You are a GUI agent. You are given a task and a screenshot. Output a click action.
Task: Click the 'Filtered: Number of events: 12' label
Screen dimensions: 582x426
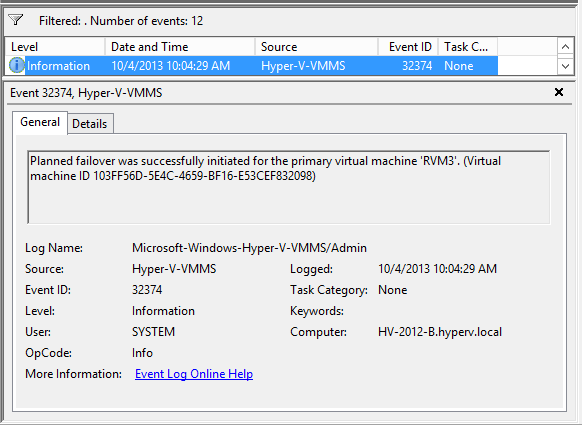tap(121, 21)
